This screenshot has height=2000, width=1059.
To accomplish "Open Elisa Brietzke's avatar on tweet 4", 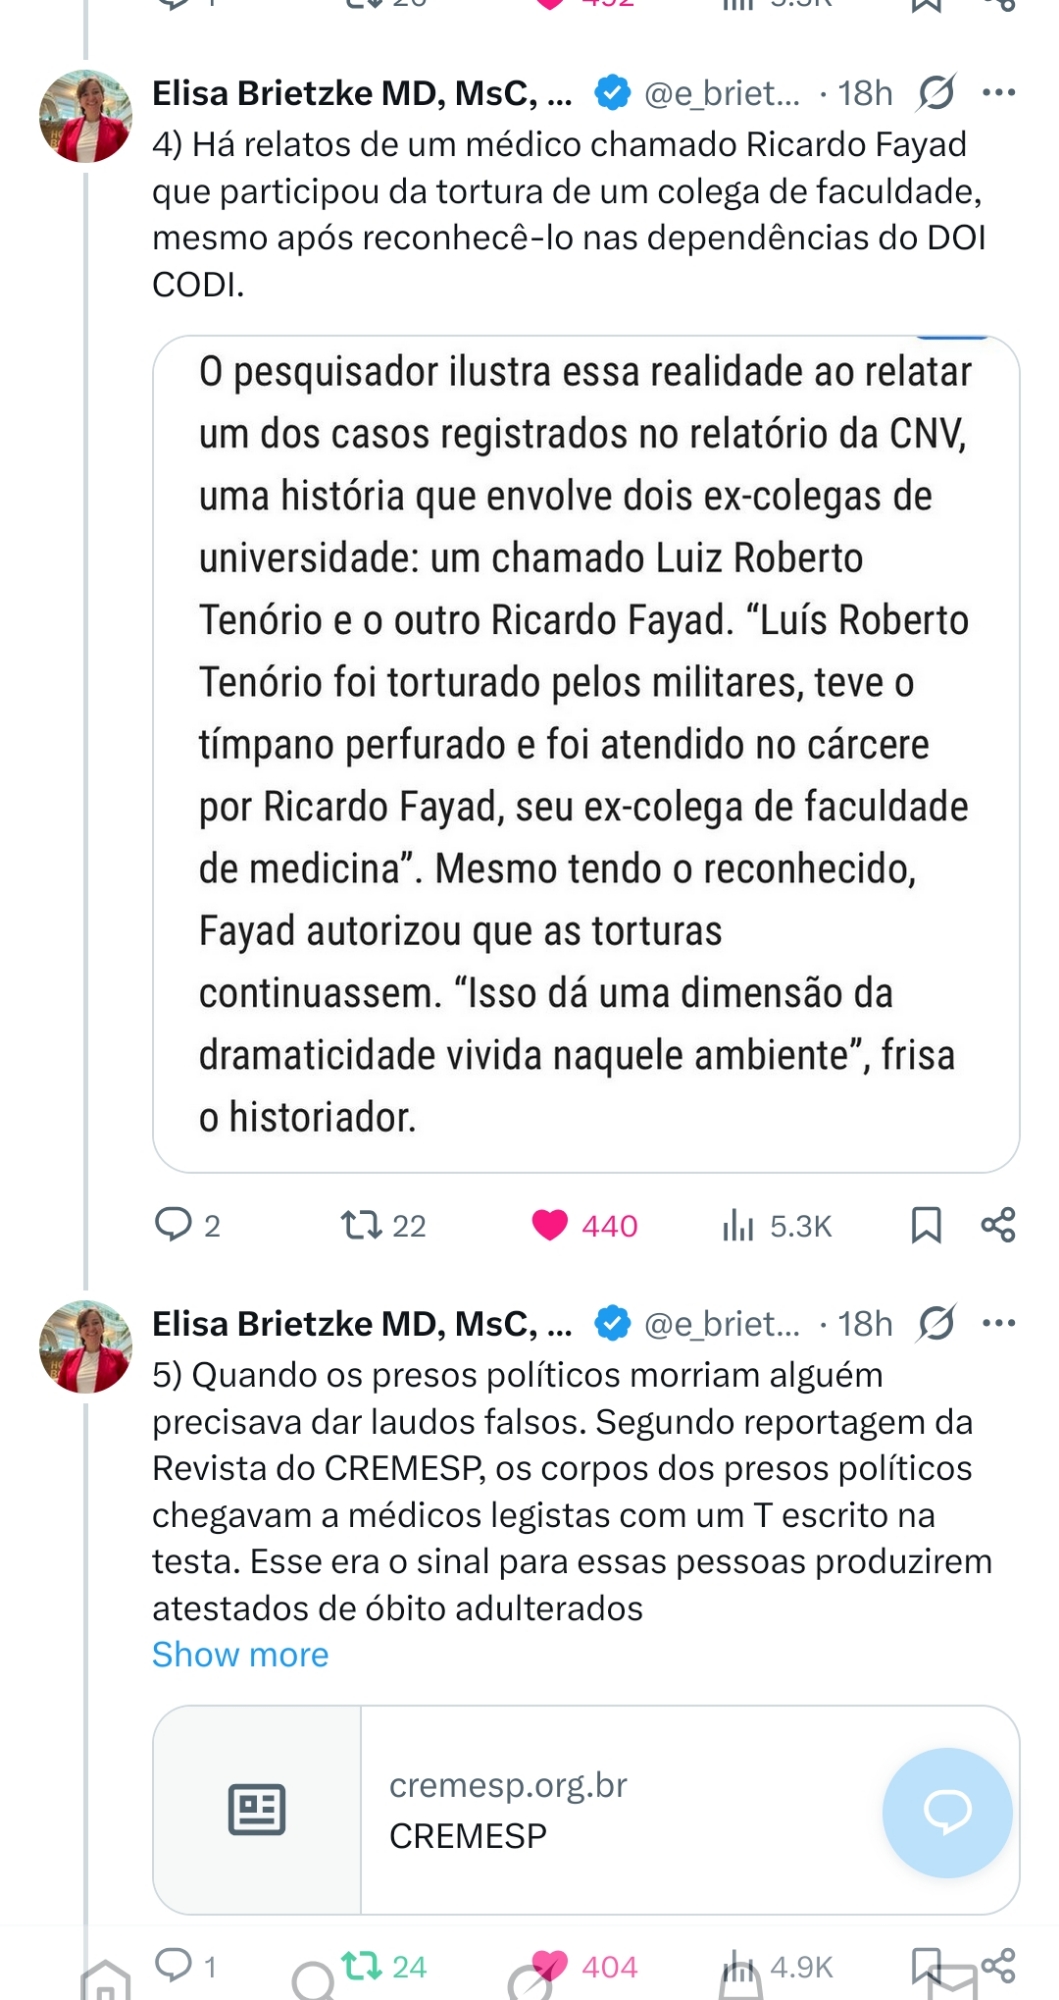I will (x=86, y=116).
